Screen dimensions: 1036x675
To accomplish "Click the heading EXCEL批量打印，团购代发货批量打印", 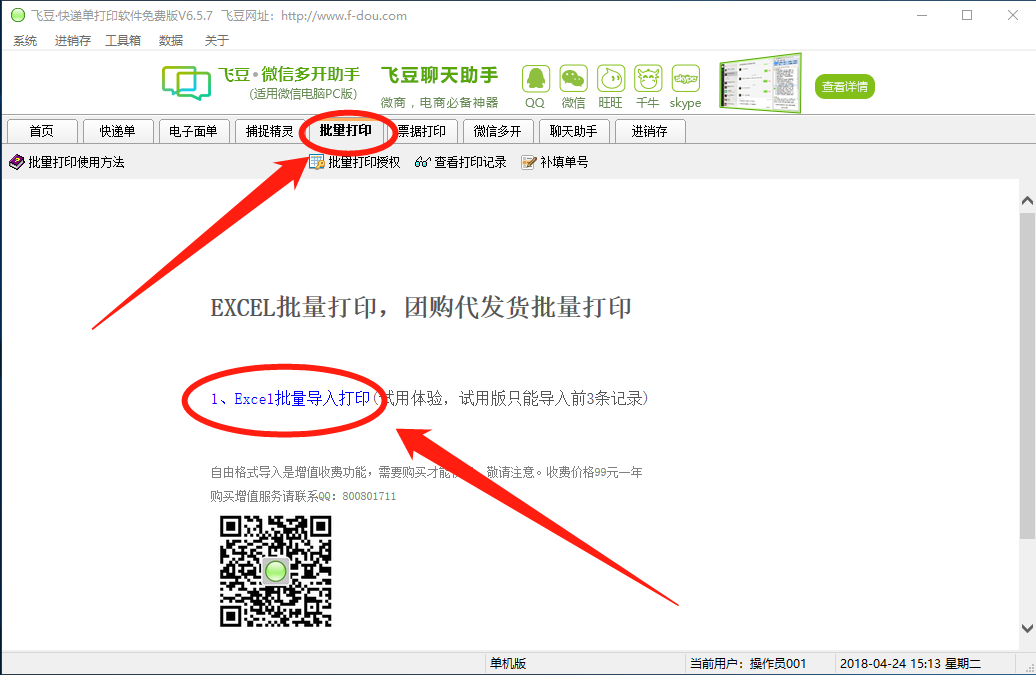I will [x=421, y=308].
